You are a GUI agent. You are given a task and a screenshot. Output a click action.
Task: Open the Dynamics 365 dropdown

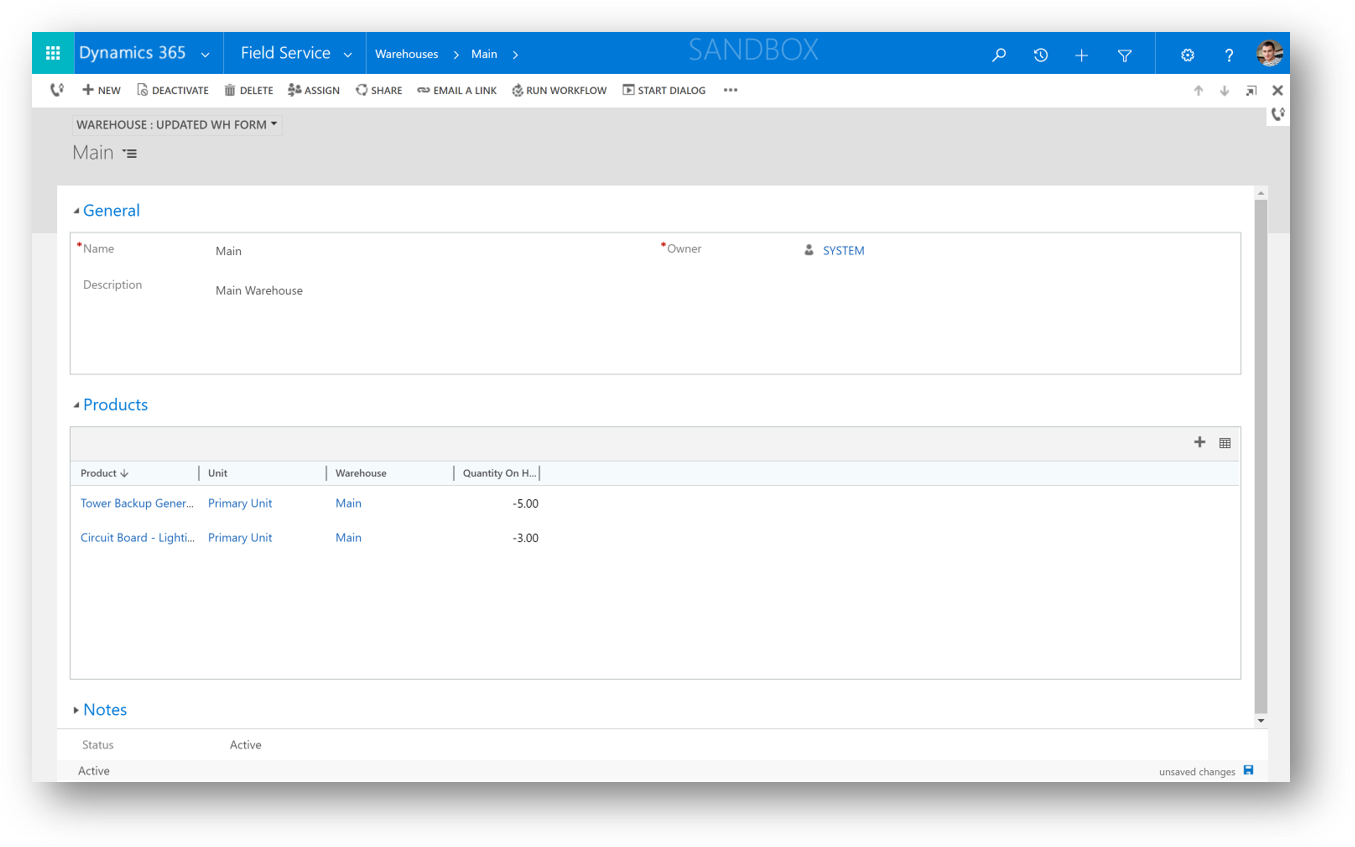tap(205, 54)
